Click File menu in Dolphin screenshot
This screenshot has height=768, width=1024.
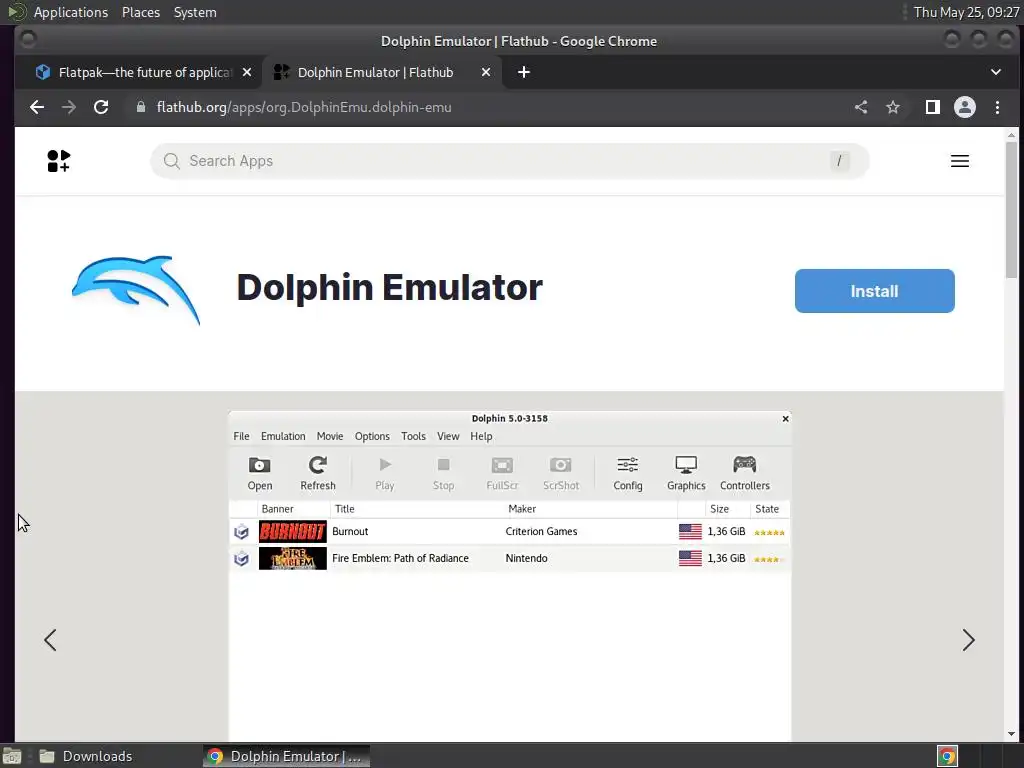pos(242,436)
